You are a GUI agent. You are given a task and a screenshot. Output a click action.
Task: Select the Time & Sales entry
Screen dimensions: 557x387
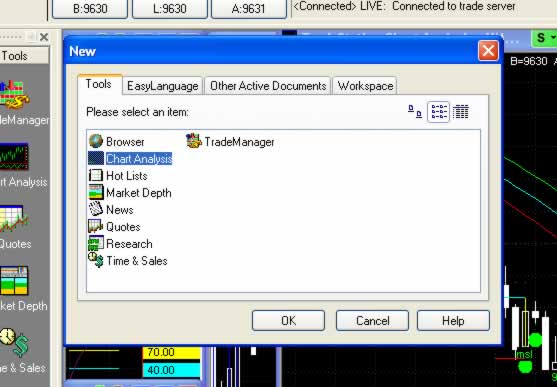point(137,261)
